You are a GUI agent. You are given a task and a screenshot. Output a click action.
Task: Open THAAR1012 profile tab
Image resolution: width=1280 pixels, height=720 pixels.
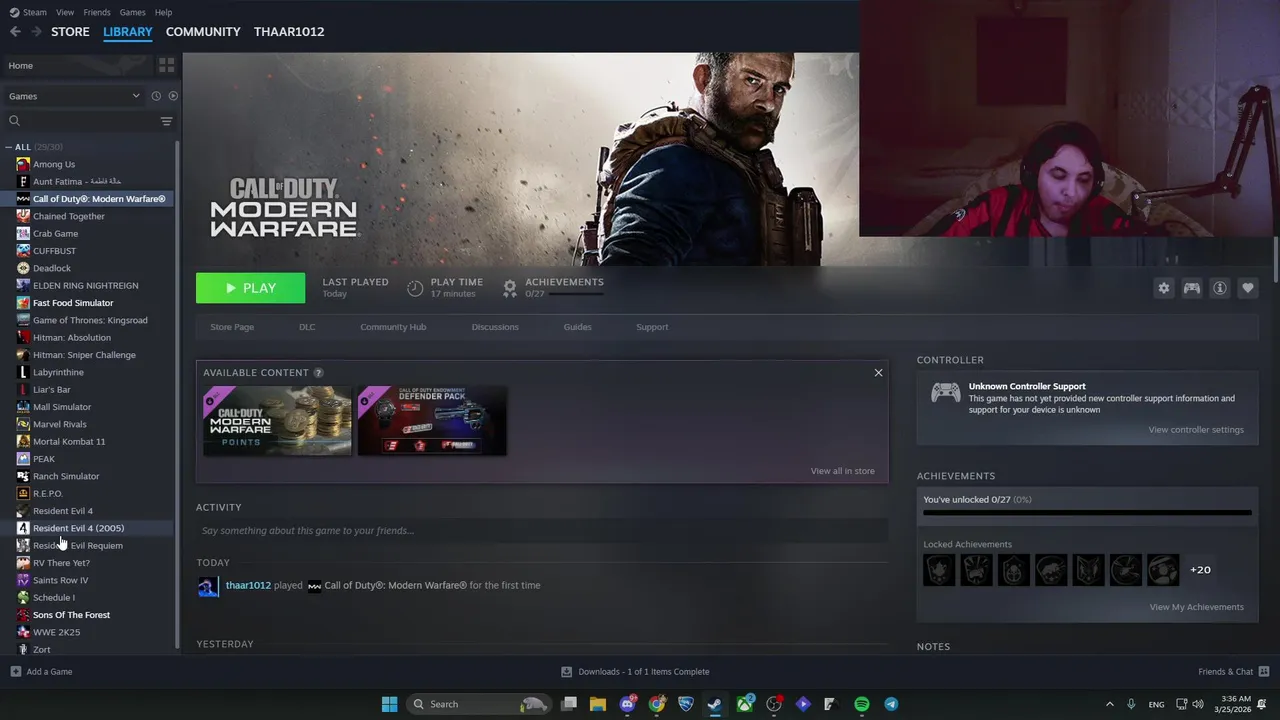point(289,32)
